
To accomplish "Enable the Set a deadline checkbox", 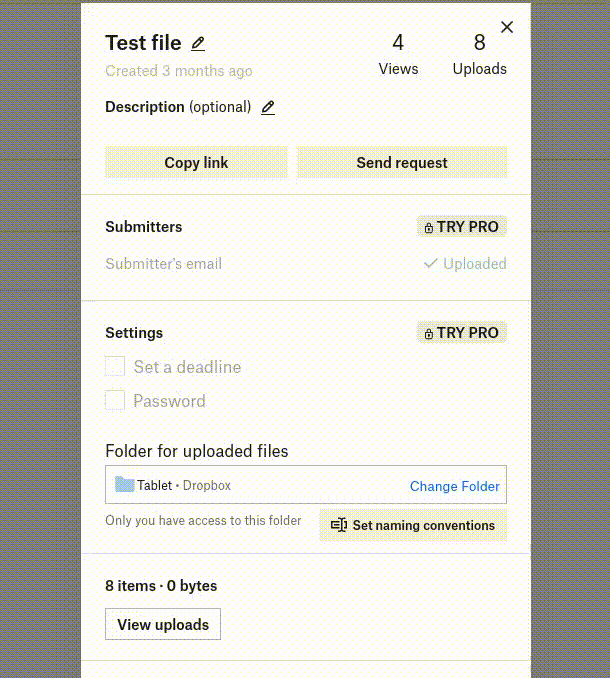I will click(116, 367).
